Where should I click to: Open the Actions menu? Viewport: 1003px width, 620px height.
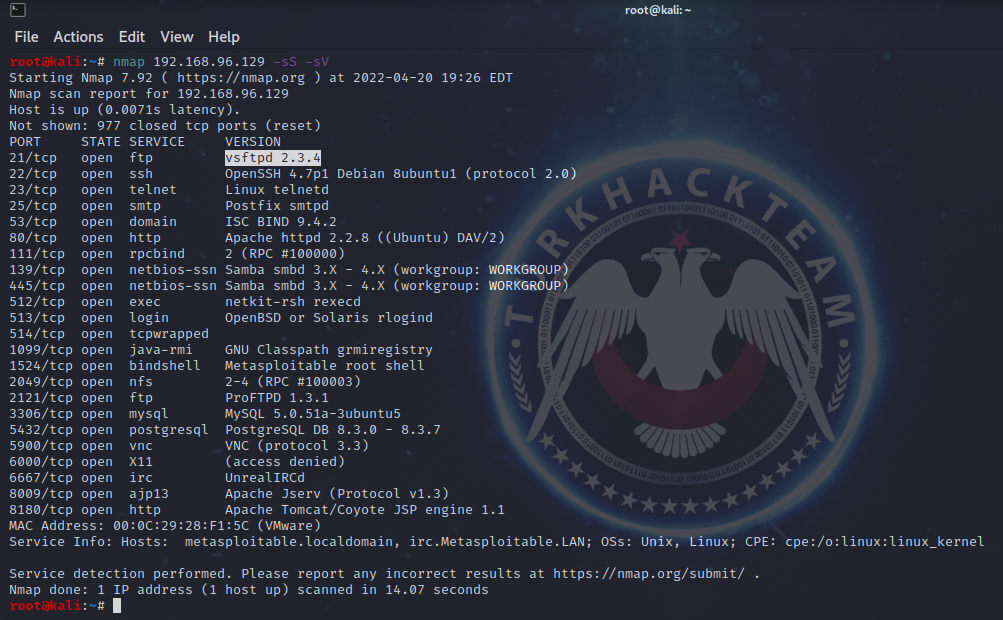pyautogui.click(x=78, y=37)
